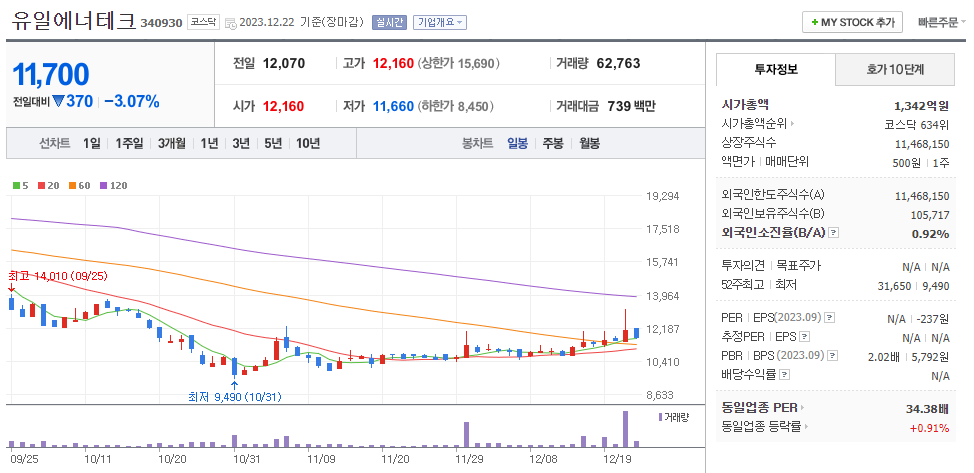Select the 5년 line chart period
This screenshot has width=974, height=473.
tap(273, 144)
